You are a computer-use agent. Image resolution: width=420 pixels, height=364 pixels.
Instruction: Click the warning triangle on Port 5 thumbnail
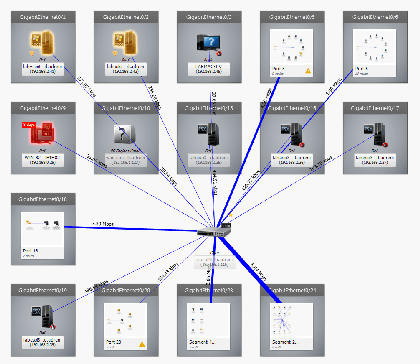(308, 71)
